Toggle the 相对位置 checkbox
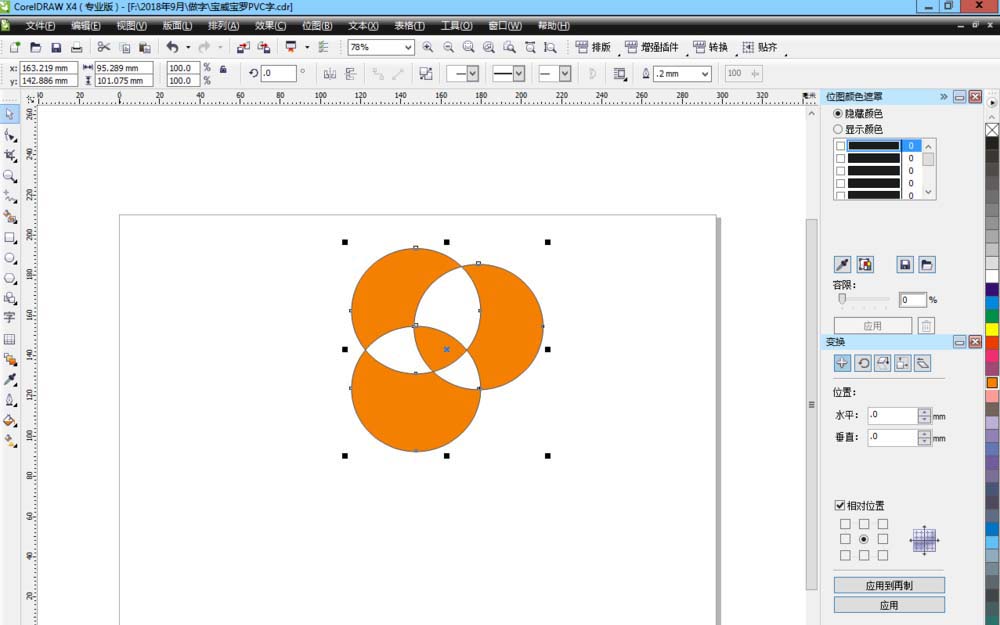 tap(840, 506)
